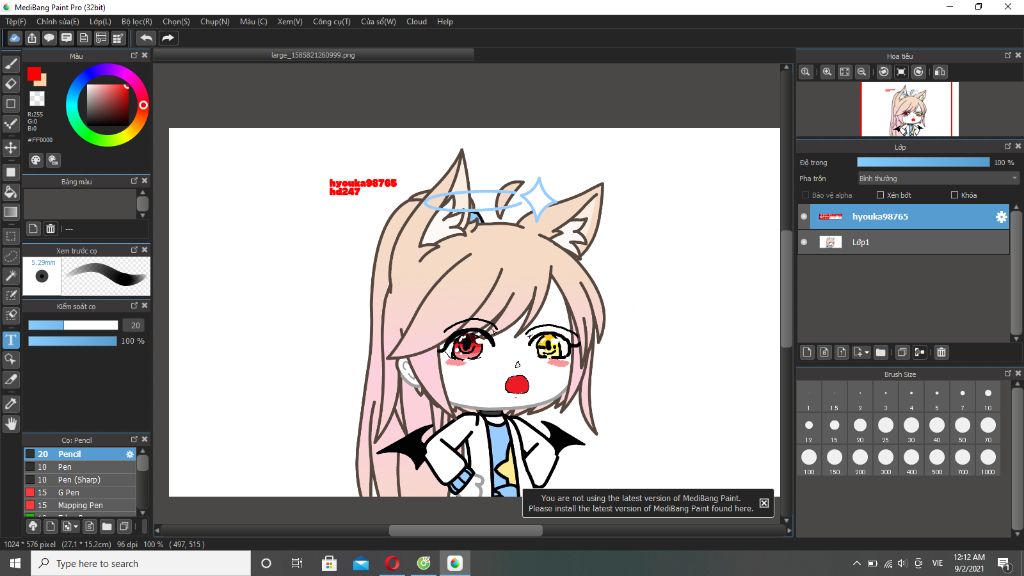Open the Cloud menu
Viewport: 1024px width, 576px height.
coord(416,22)
